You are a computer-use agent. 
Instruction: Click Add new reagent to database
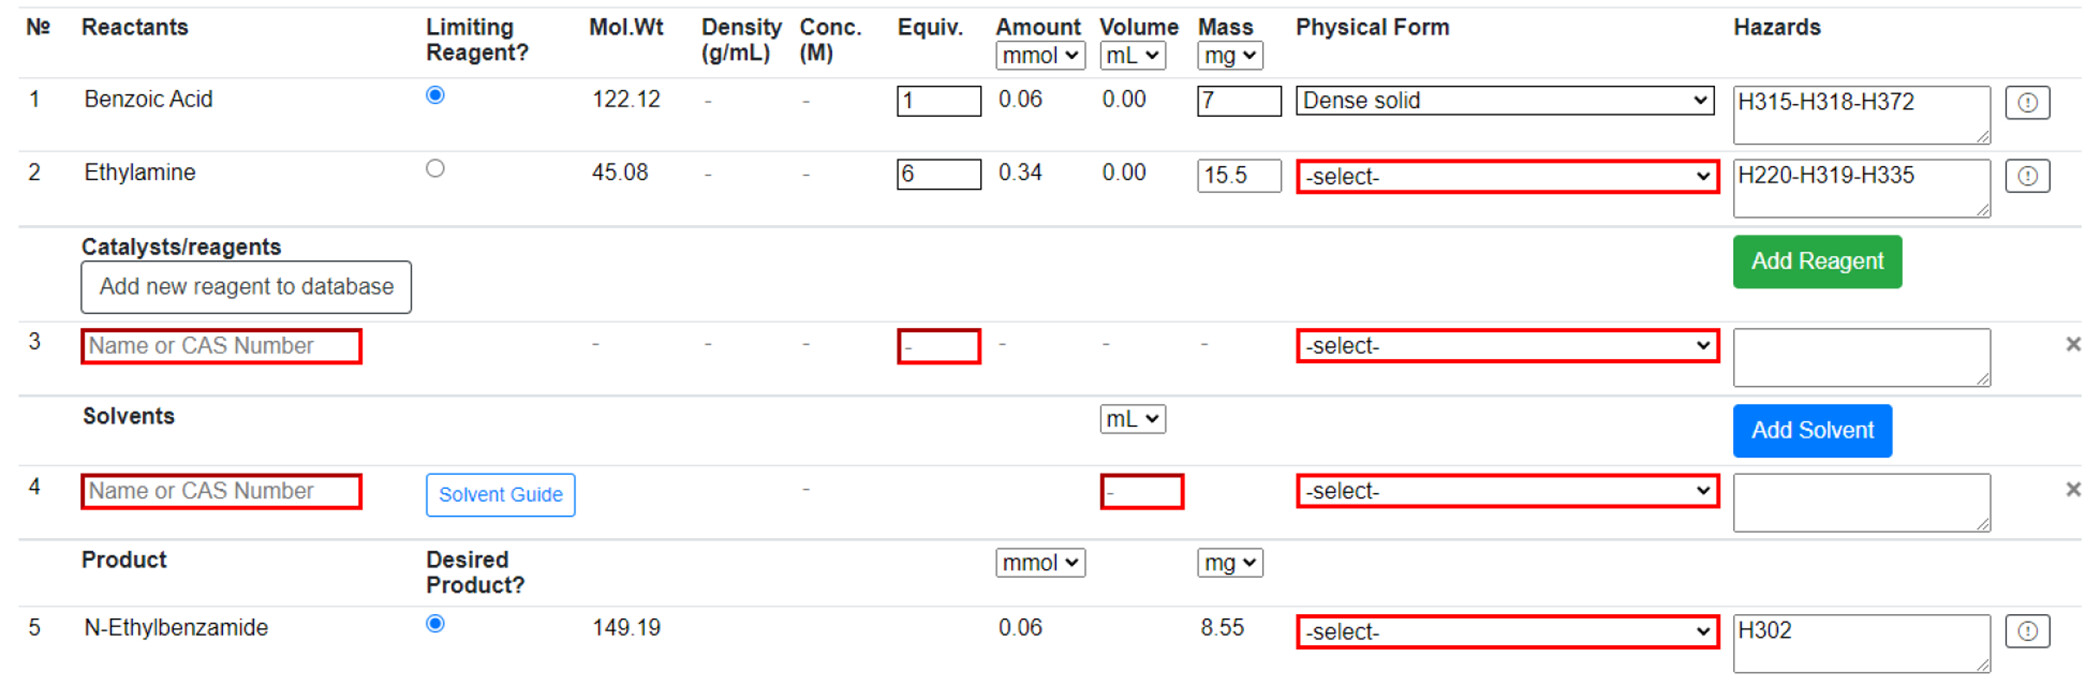point(246,287)
